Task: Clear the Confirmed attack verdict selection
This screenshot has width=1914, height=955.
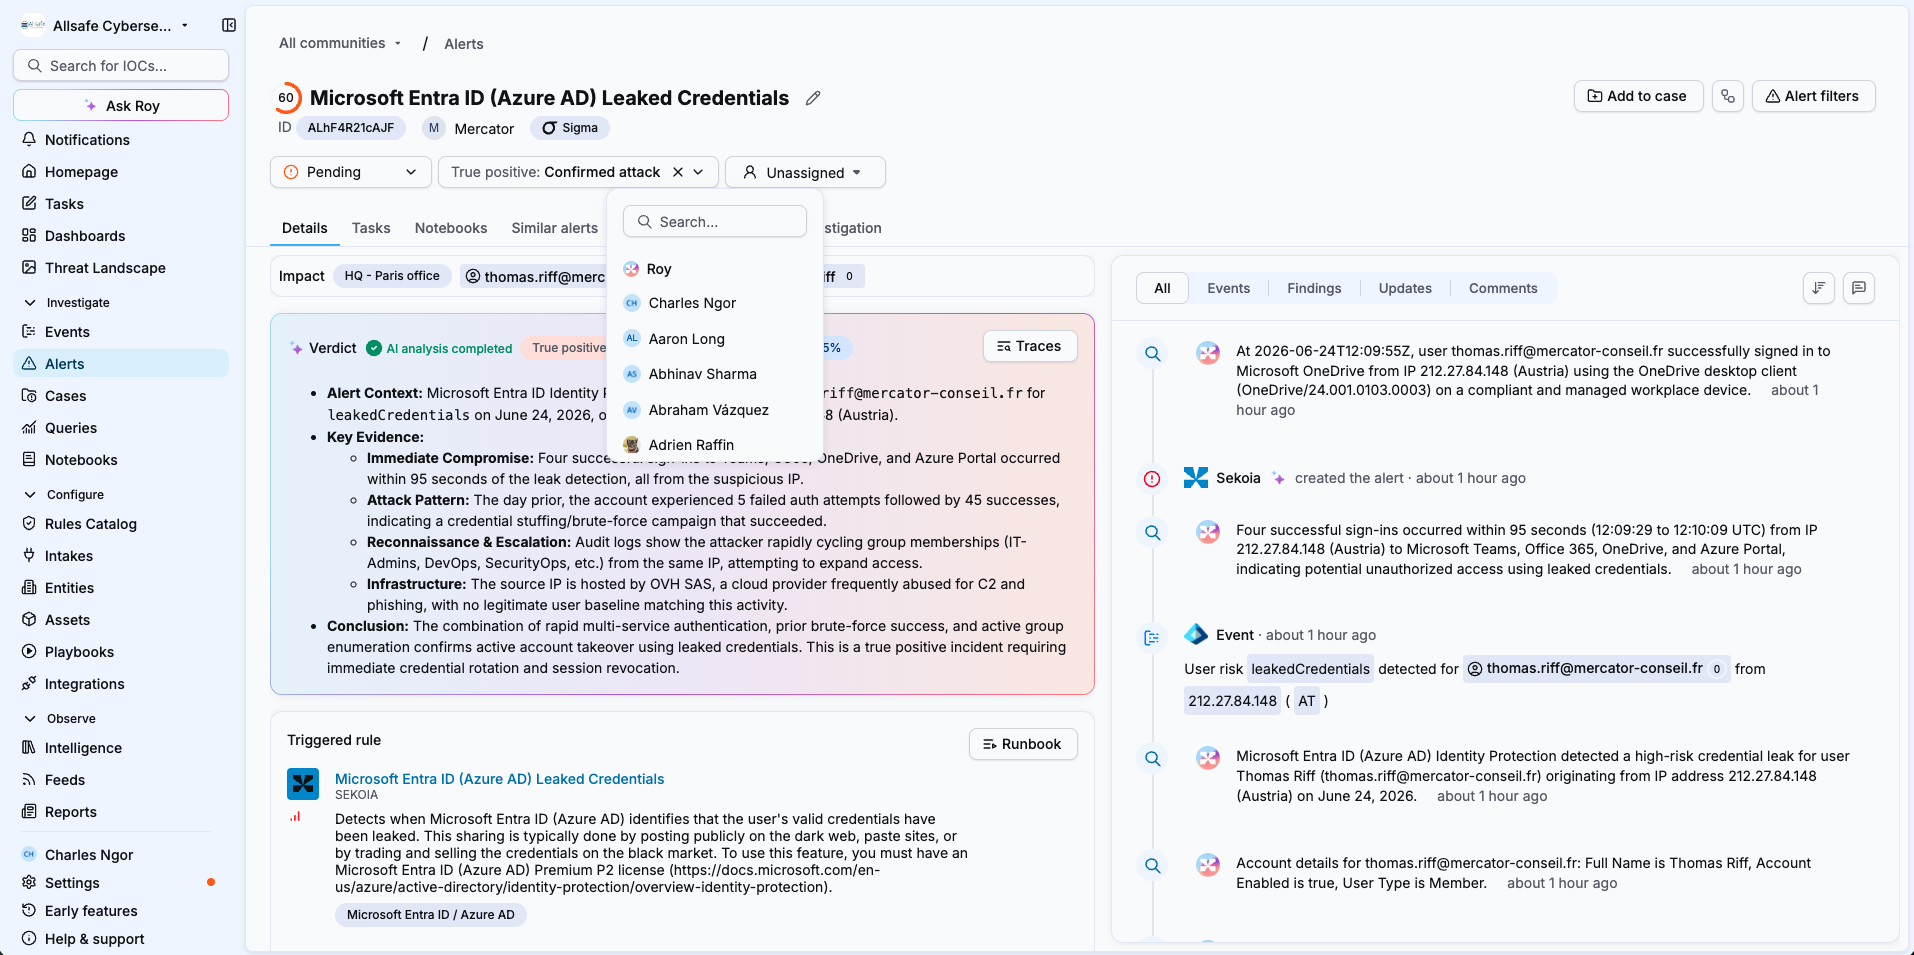Action: [x=678, y=172]
